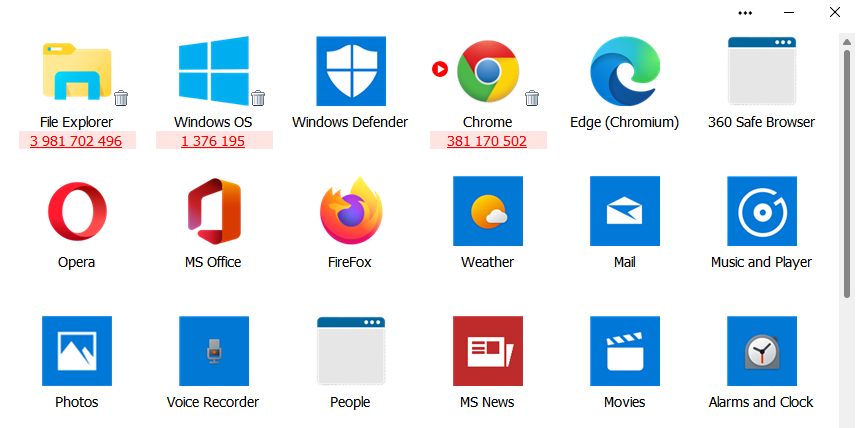Open the File Explorer count link 3 981 702 496
Image resolution: width=856 pixels, height=428 pixels.
coord(76,141)
